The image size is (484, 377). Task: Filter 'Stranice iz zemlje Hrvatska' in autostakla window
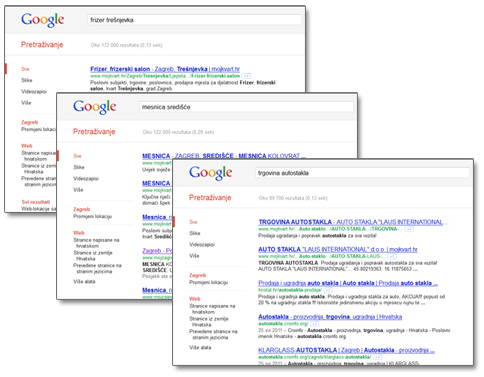tap(209, 322)
